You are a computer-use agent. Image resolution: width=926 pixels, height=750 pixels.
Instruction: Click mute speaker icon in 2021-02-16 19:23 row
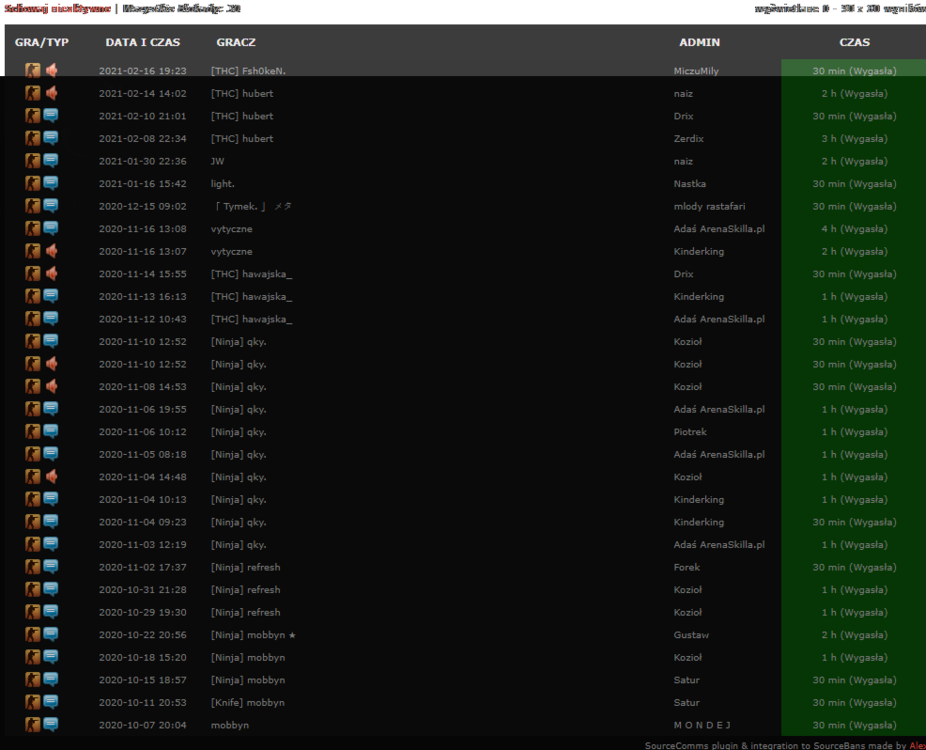tap(51, 71)
